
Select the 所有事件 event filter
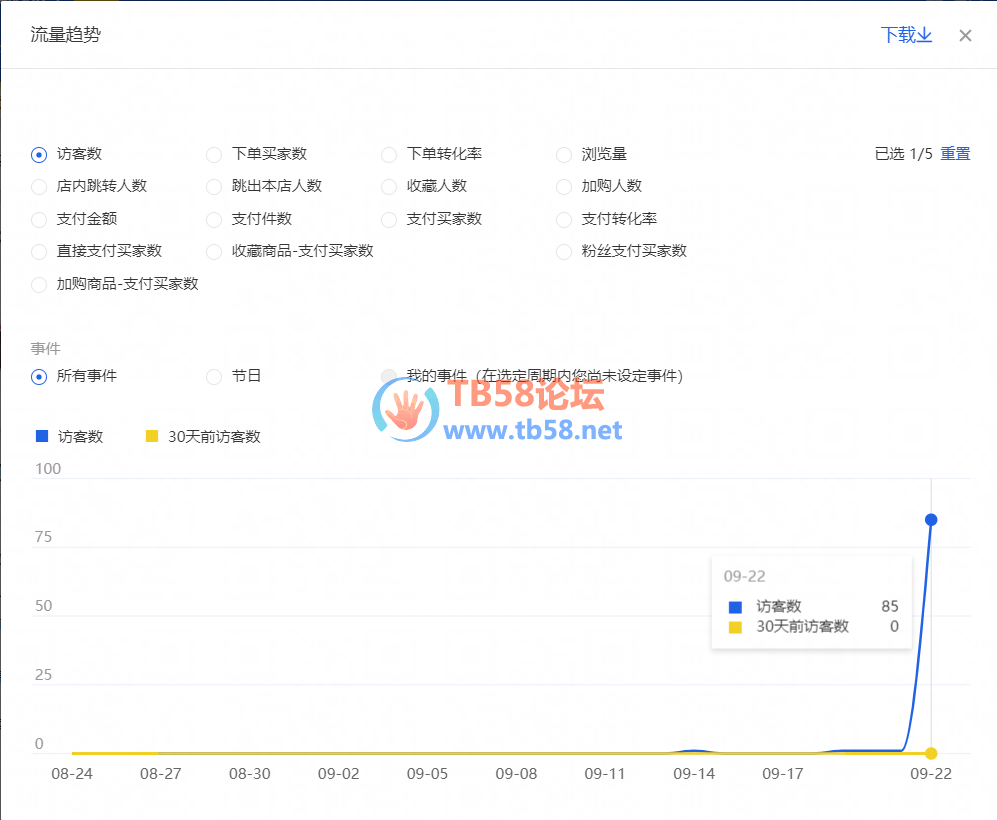39,377
